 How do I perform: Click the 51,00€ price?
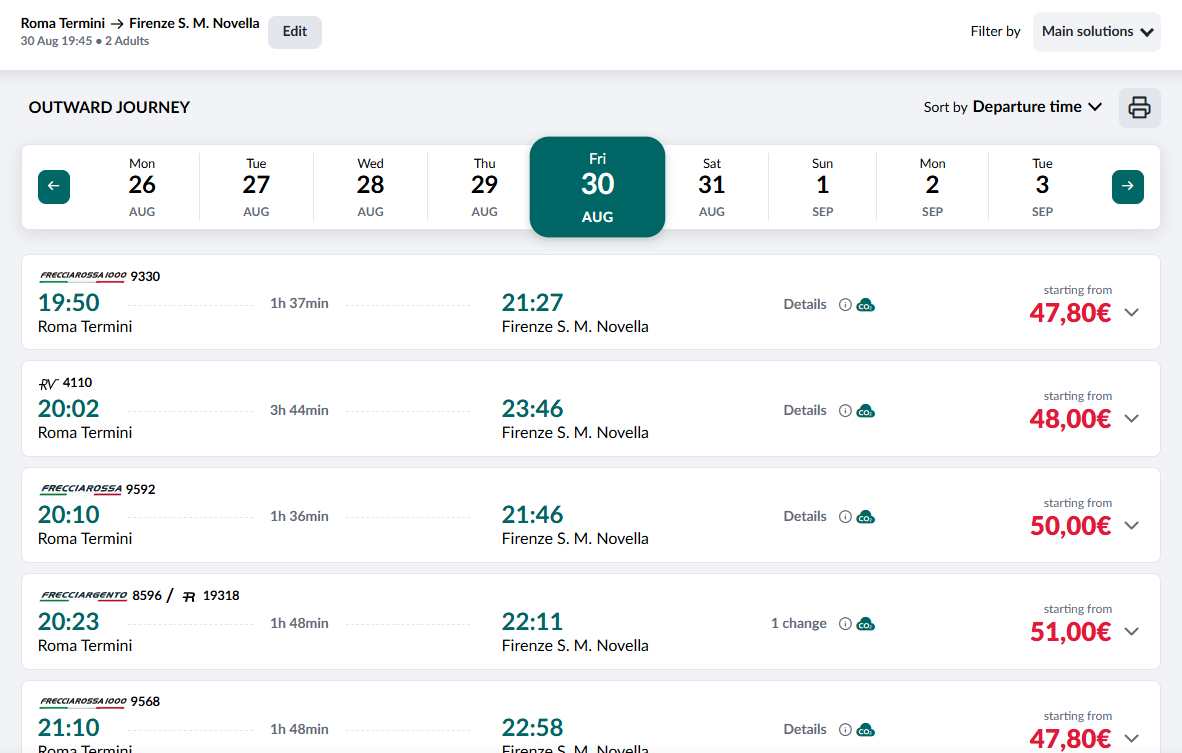coord(1070,632)
